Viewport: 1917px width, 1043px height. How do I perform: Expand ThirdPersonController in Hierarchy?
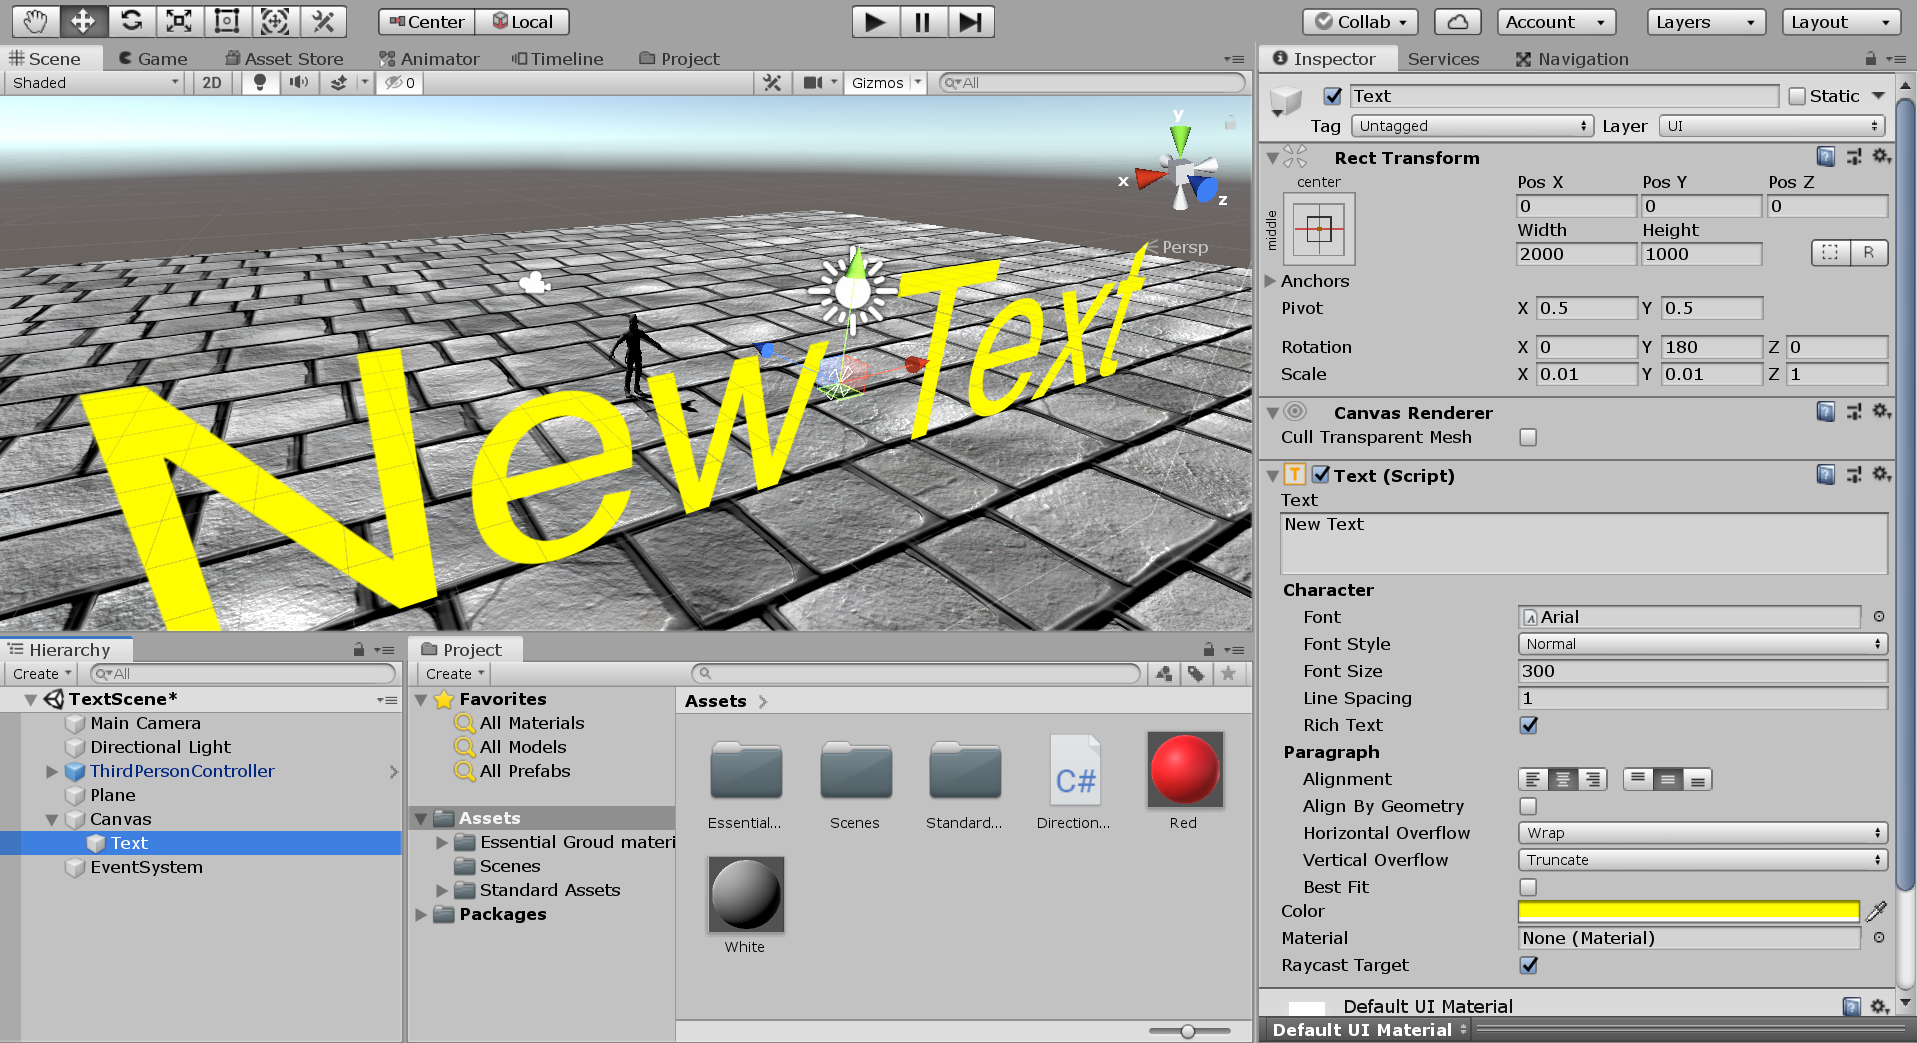[x=52, y=771]
